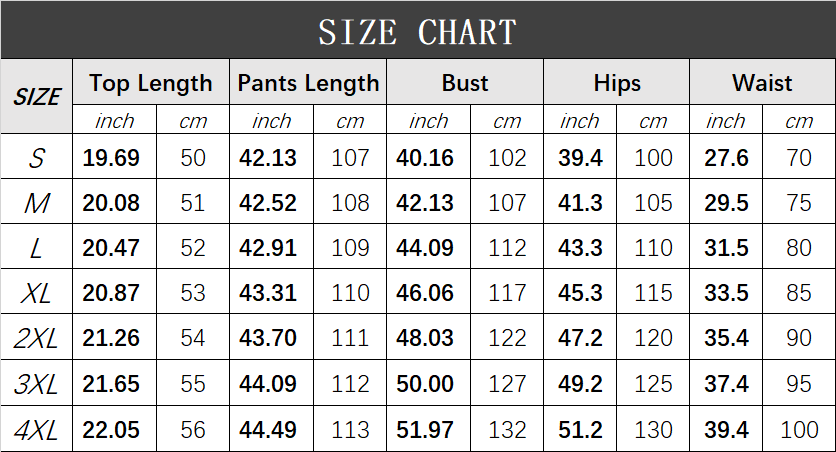Click the 2XL size row label
This screenshot has width=836, height=452.
37,339
